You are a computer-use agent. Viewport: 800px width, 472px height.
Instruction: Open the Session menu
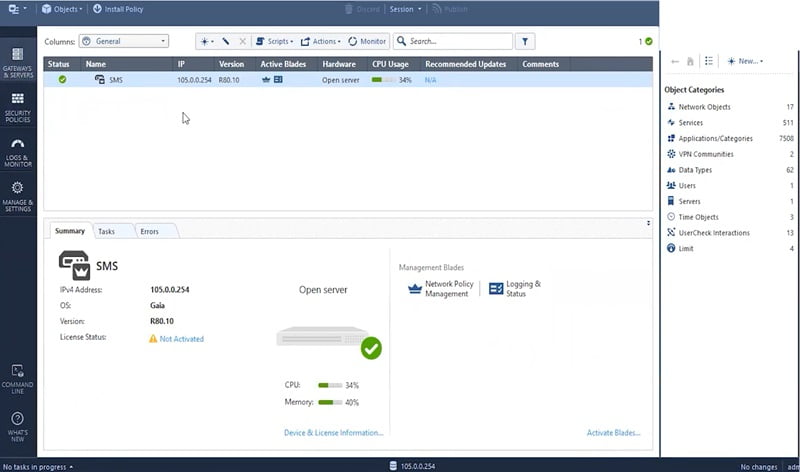click(406, 9)
